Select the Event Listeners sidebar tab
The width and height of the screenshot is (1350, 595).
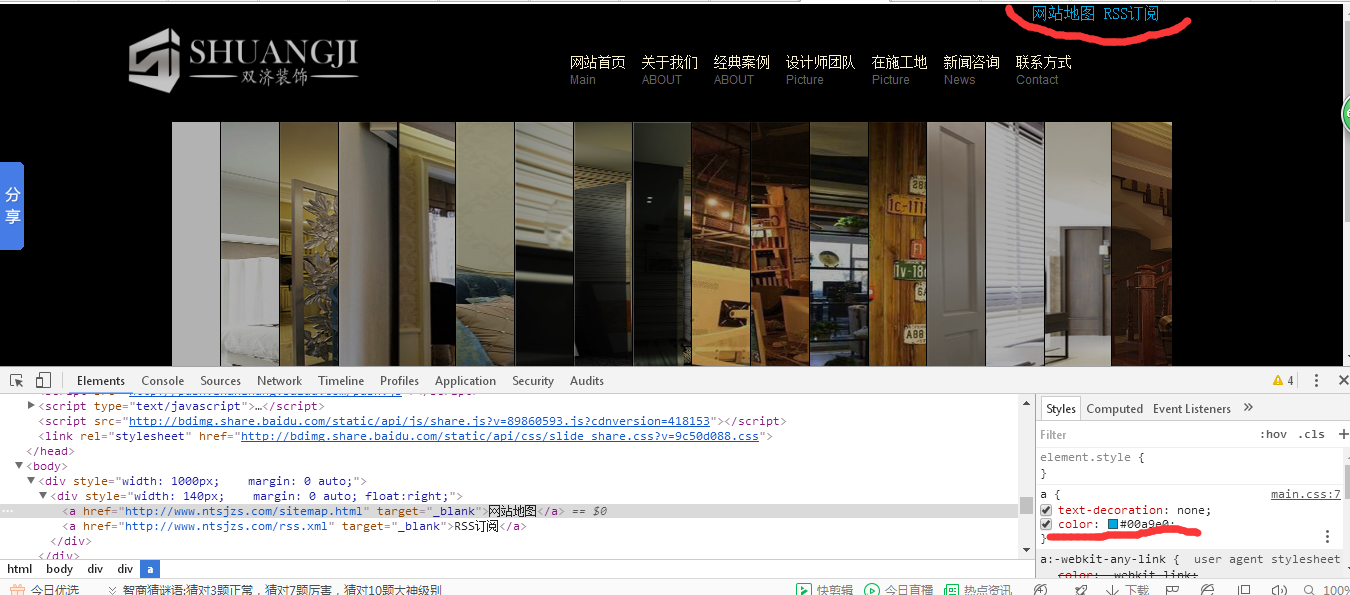tap(1192, 408)
